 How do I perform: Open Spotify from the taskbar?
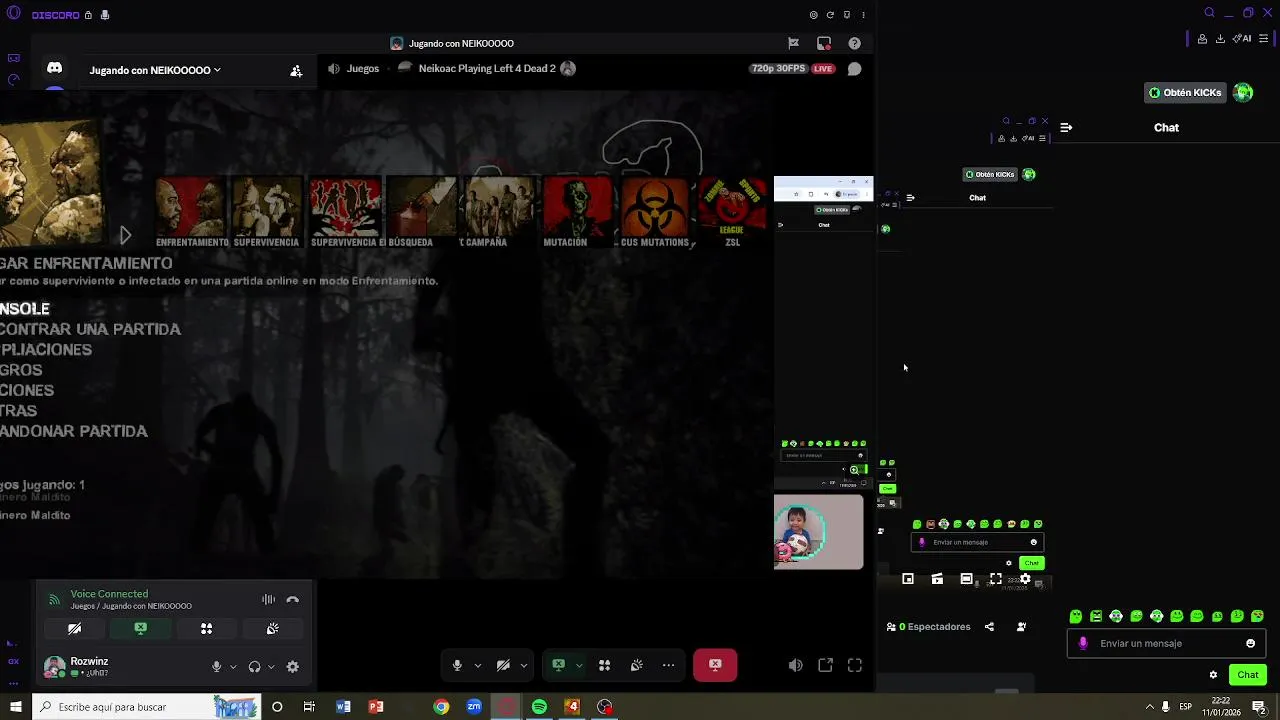pos(539,707)
